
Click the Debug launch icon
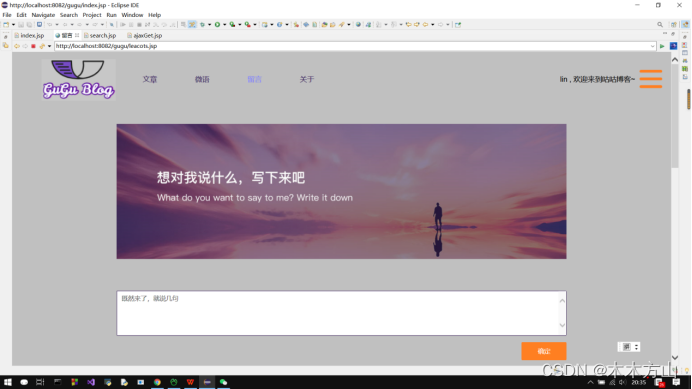(x=202, y=25)
